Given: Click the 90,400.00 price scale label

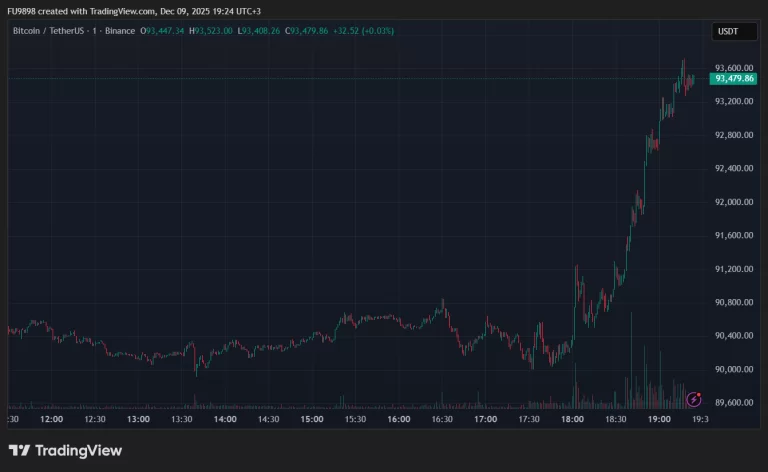Looking at the screenshot, I should pyautogui.click(x=733, y=336).
